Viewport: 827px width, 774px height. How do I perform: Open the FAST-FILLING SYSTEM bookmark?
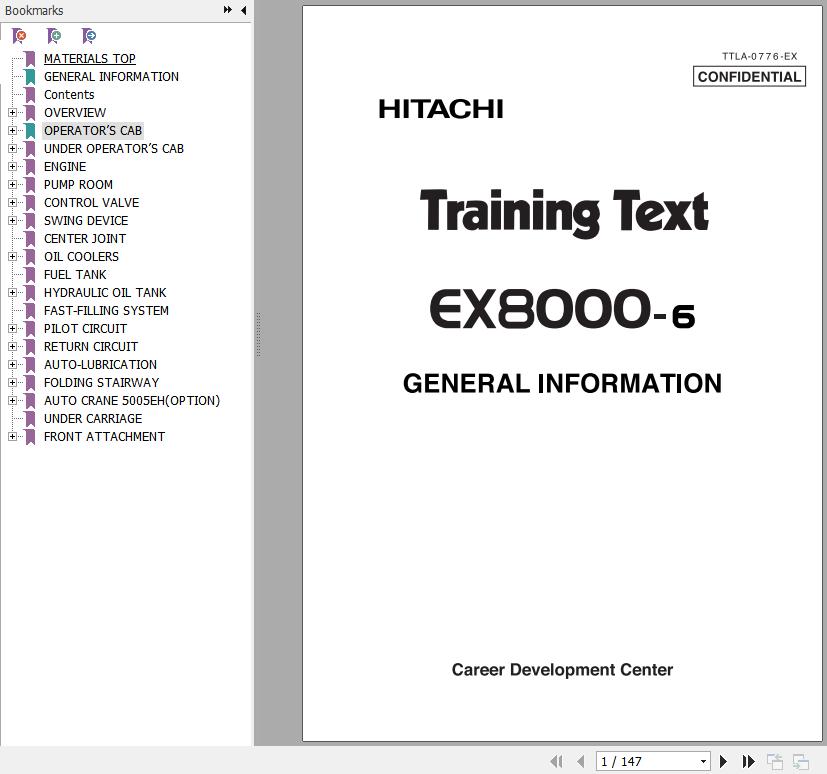[107, 311]
